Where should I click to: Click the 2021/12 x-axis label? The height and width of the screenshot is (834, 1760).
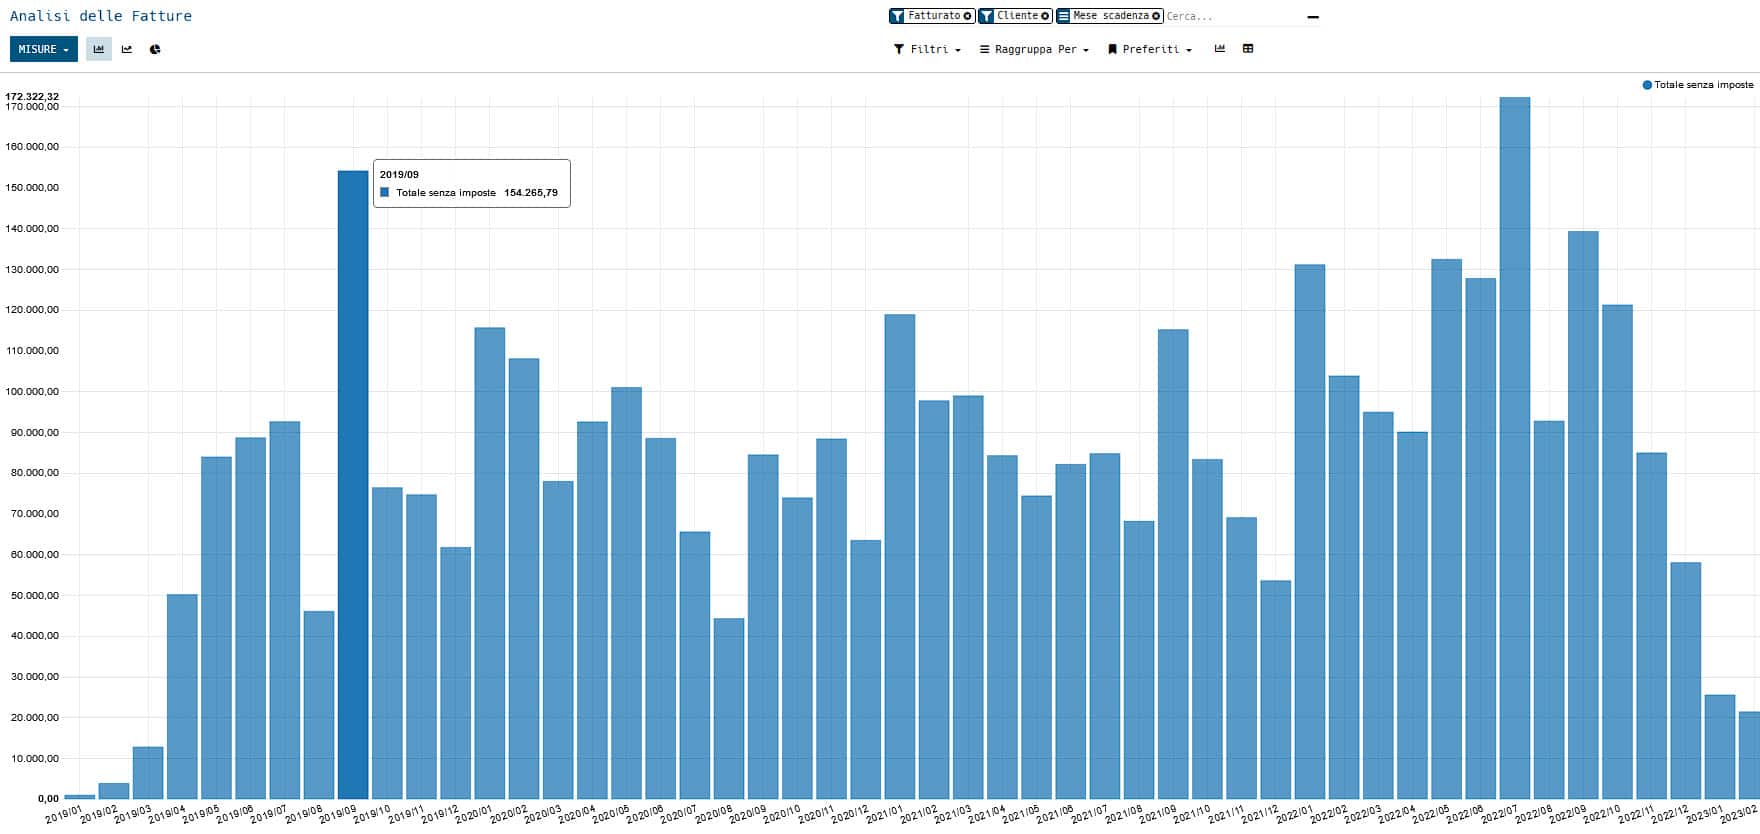pyautogui.click(x=1260, y=815)
